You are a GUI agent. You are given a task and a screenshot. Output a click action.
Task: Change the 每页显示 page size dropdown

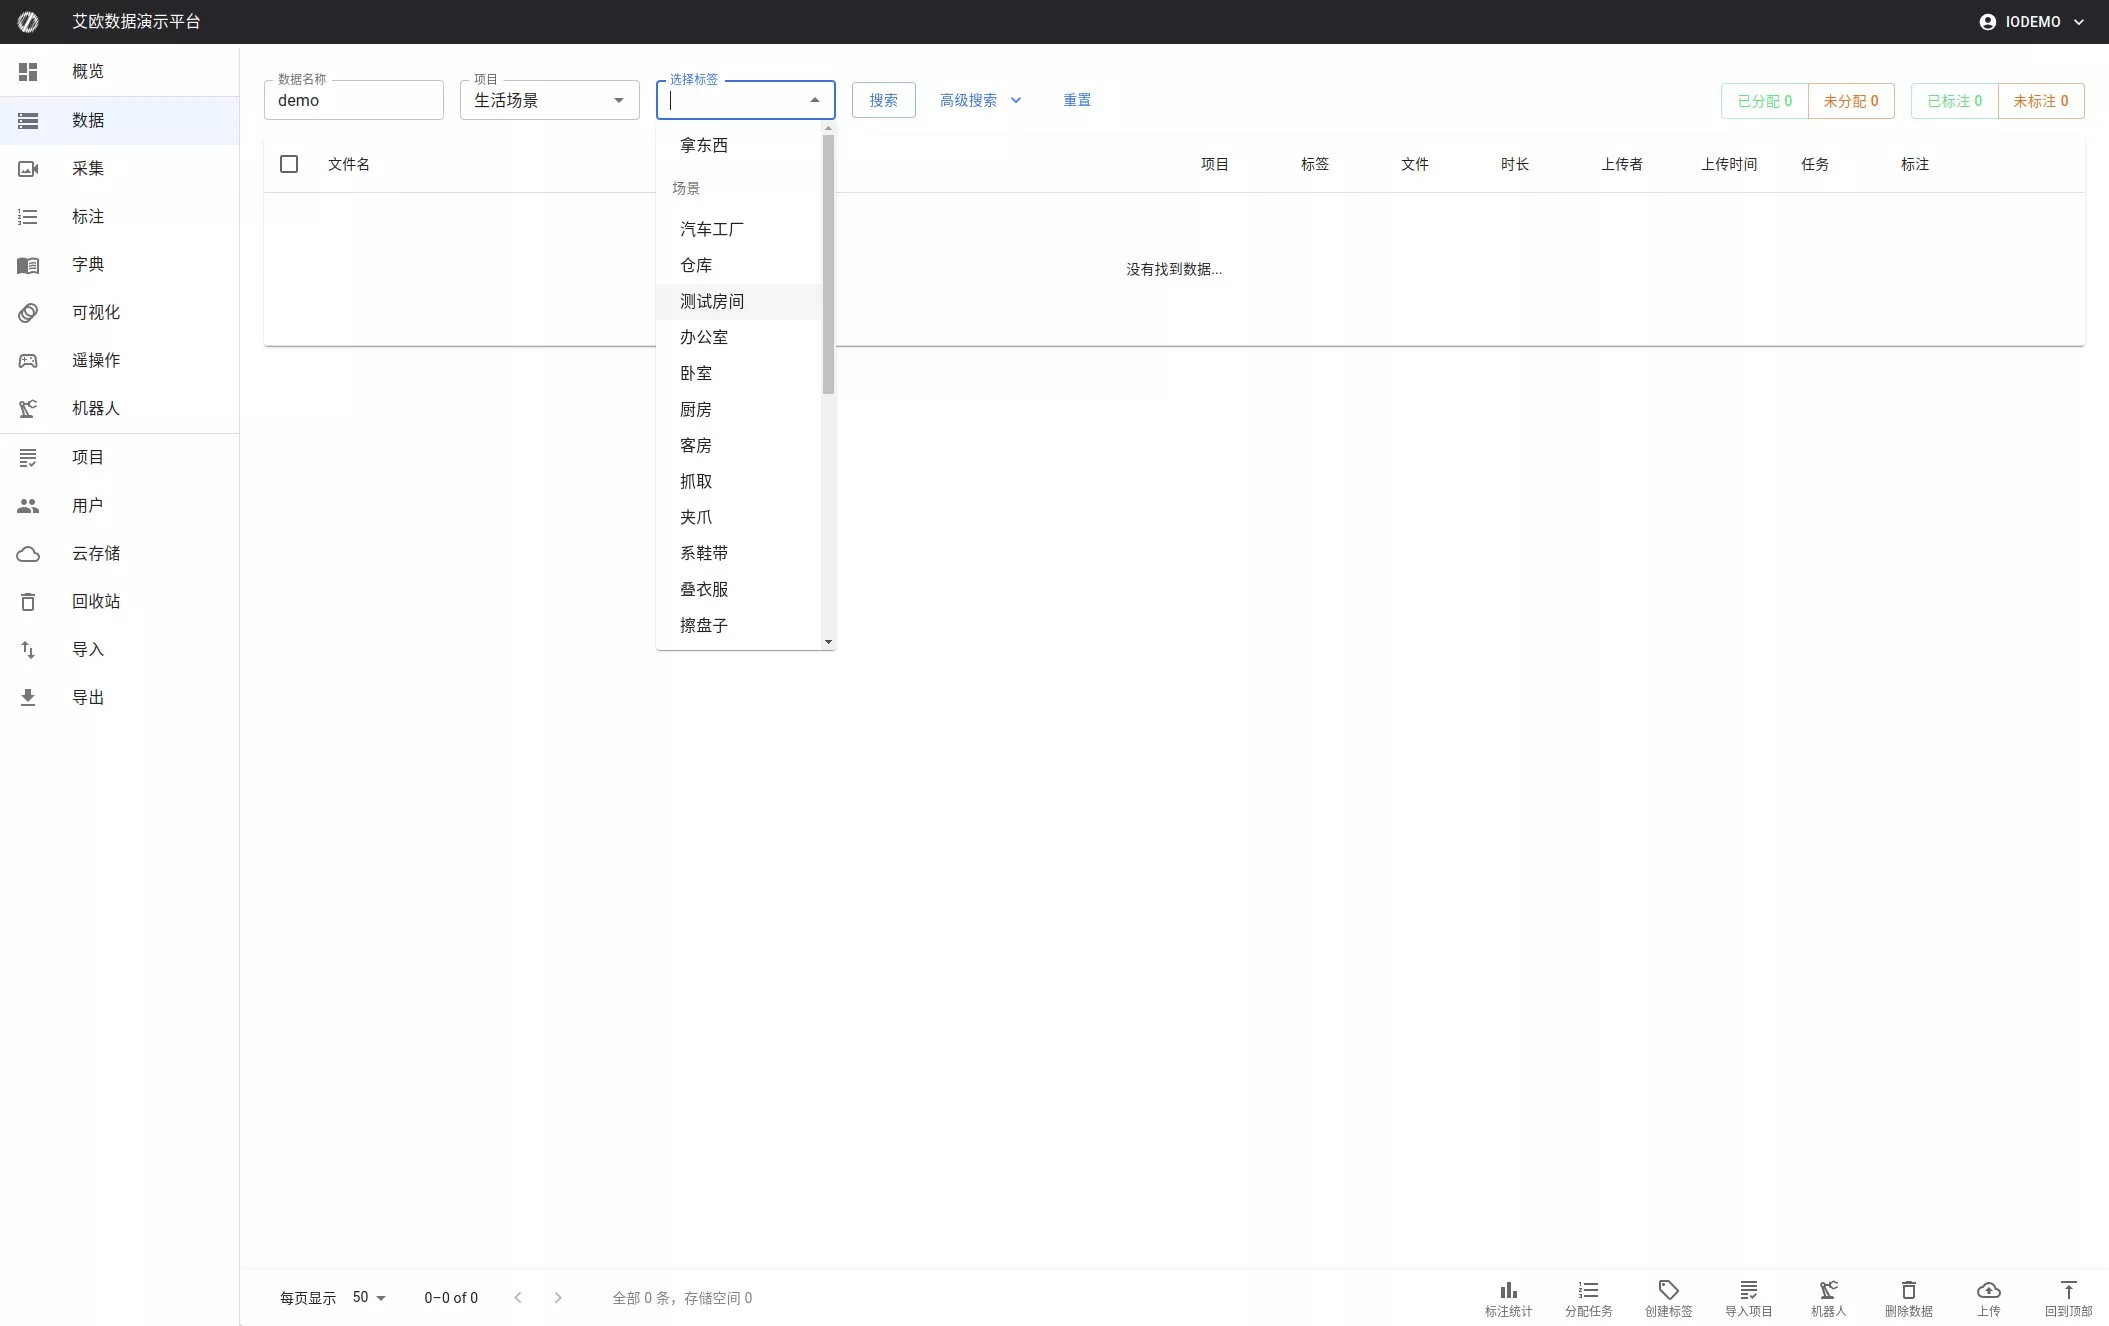click(x=367, y=1297)
